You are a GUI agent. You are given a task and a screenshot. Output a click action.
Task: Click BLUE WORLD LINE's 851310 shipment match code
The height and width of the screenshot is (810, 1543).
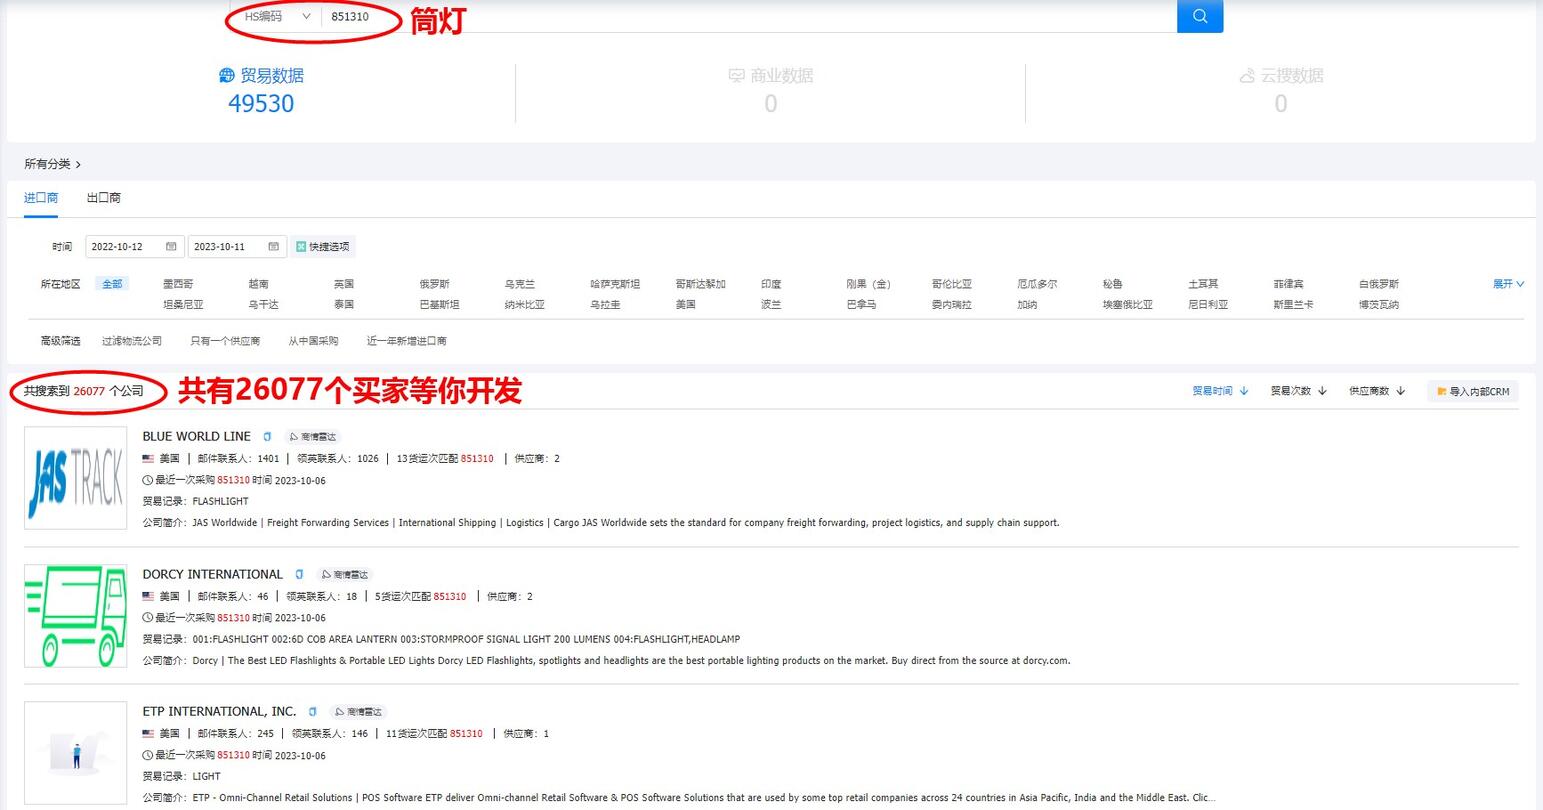[x=477, y=459]
